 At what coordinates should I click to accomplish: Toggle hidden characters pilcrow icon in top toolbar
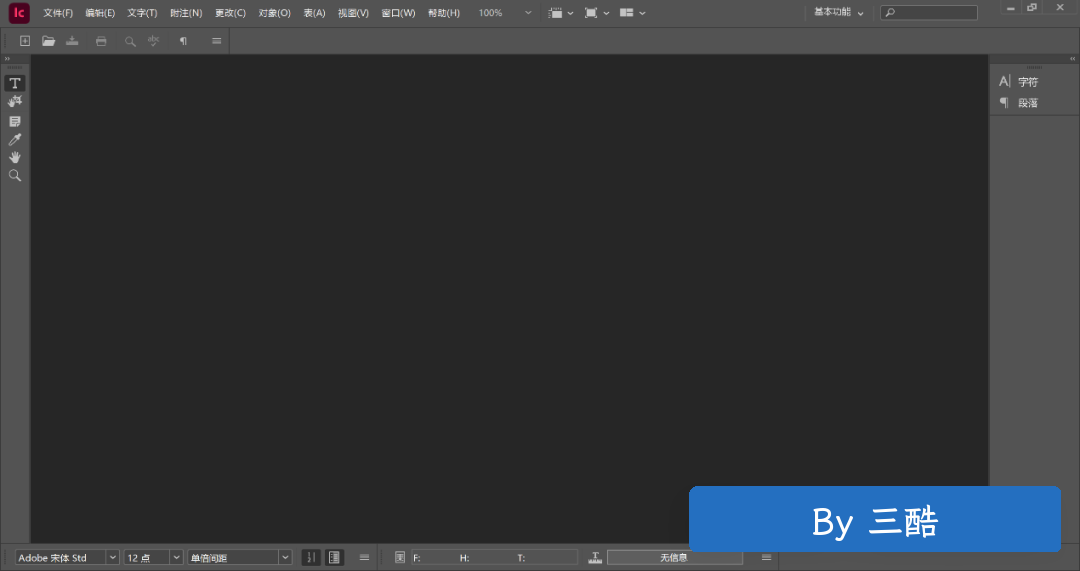coord(183,41)
